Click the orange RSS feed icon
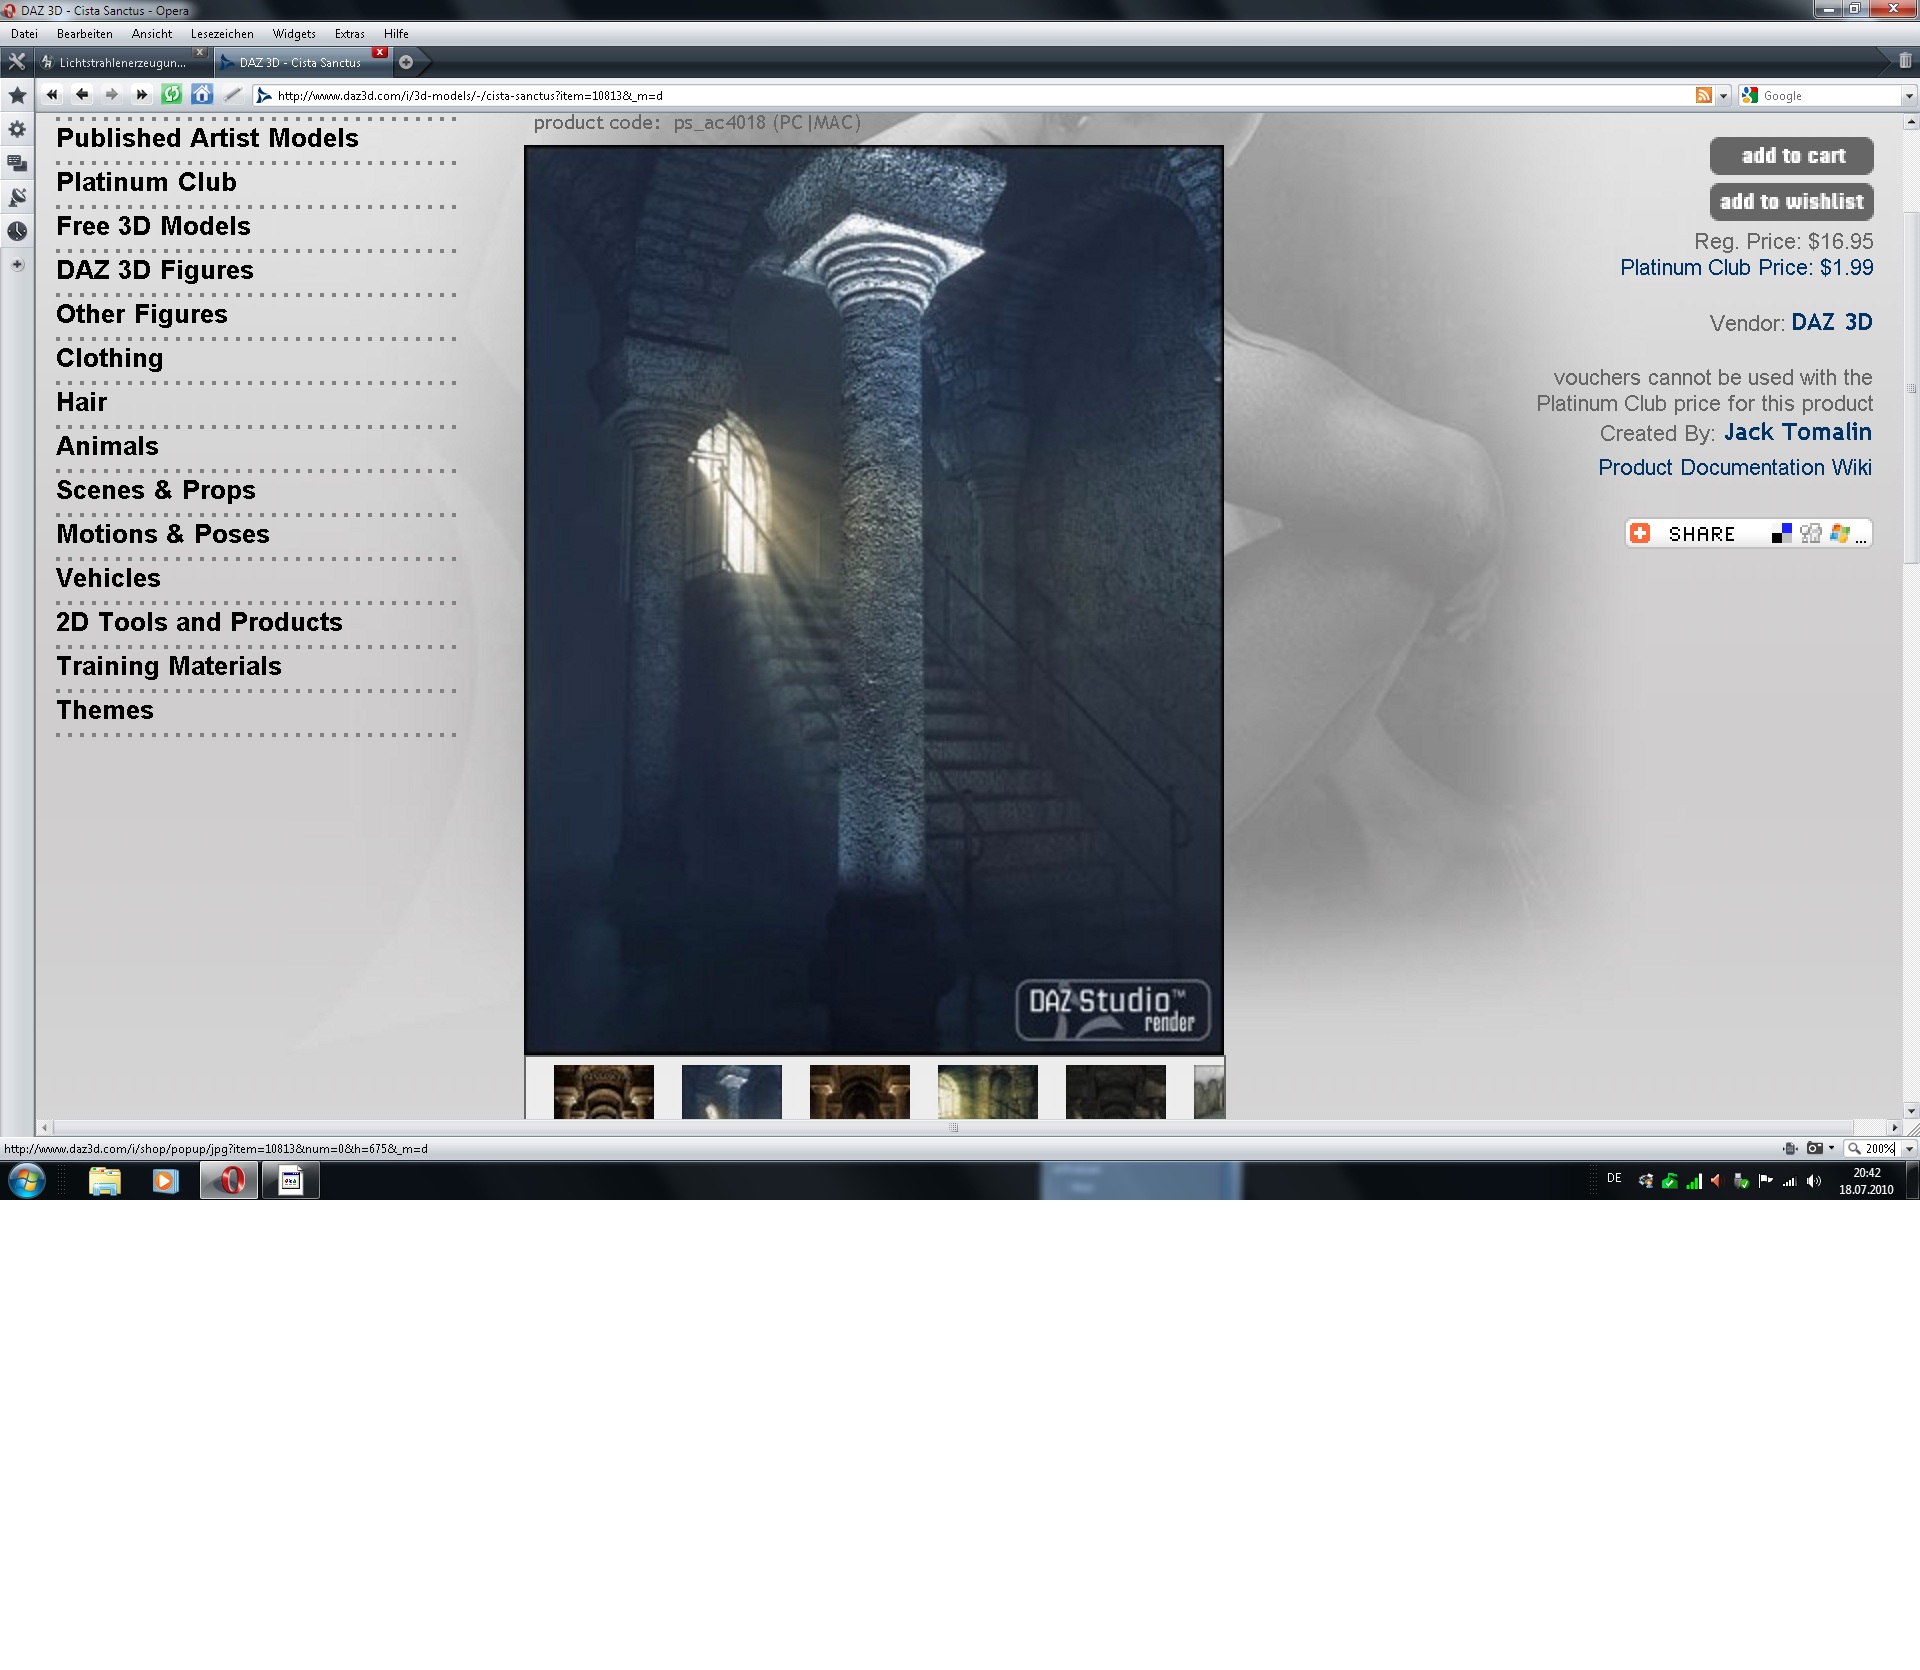Viewport: 1920px width, 1670px height. [x=1704, y=95]
